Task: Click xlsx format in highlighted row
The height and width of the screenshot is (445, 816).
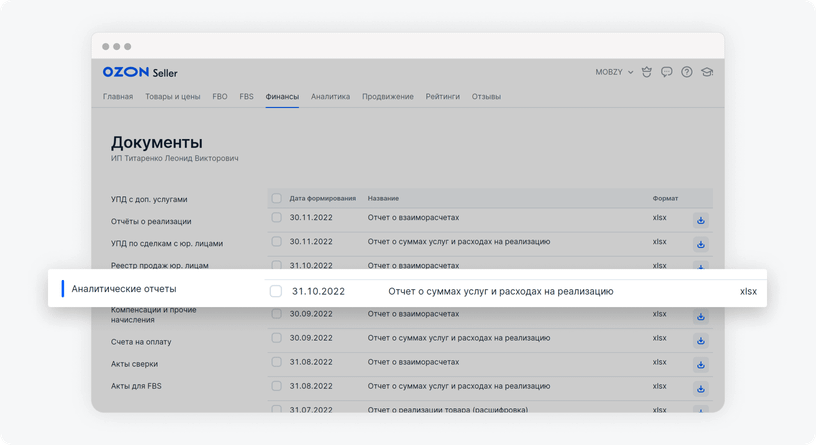Action: coord(748,291)
